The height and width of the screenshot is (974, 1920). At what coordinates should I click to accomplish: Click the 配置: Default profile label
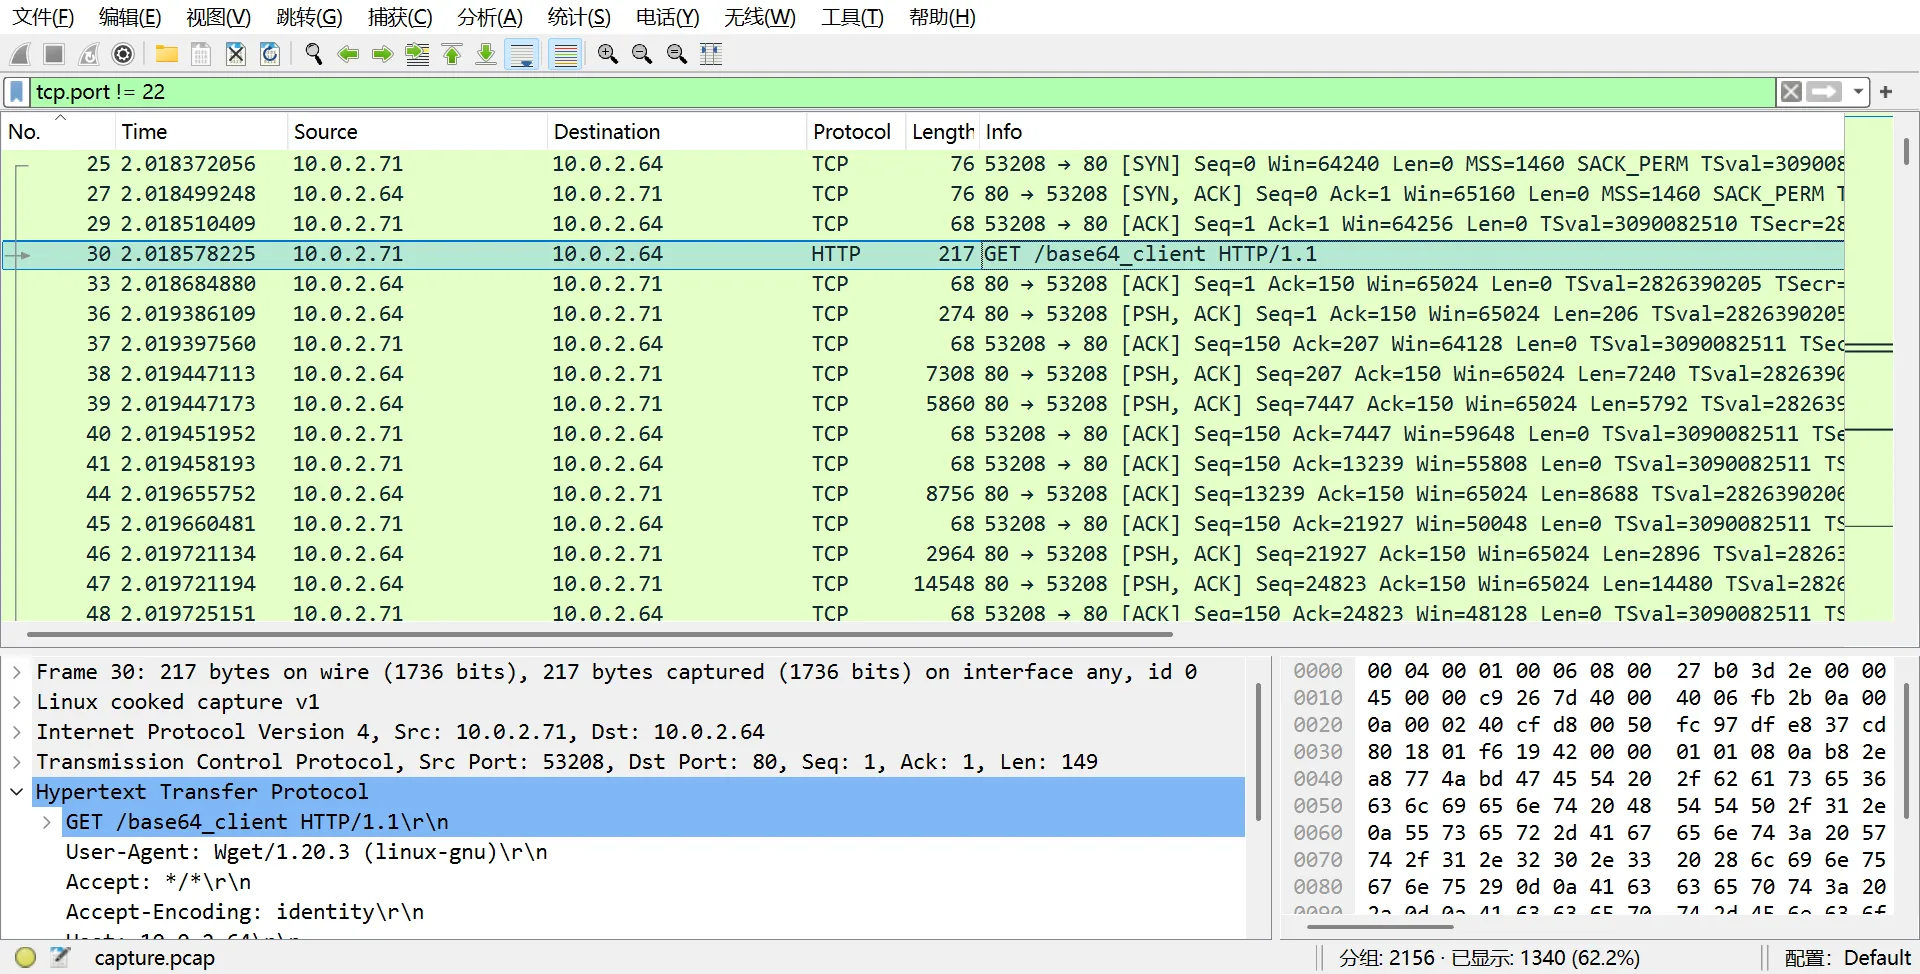(x=1847, y=957)
